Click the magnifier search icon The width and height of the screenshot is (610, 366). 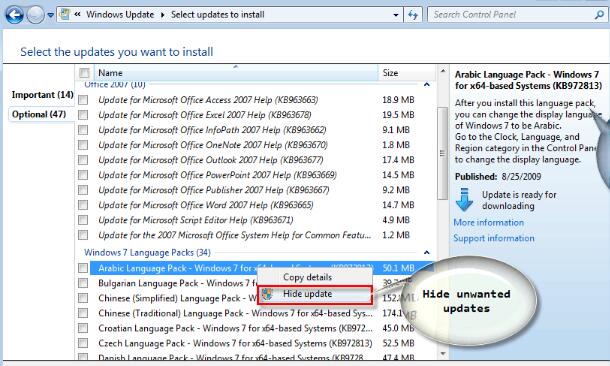[x=599, y=15]
